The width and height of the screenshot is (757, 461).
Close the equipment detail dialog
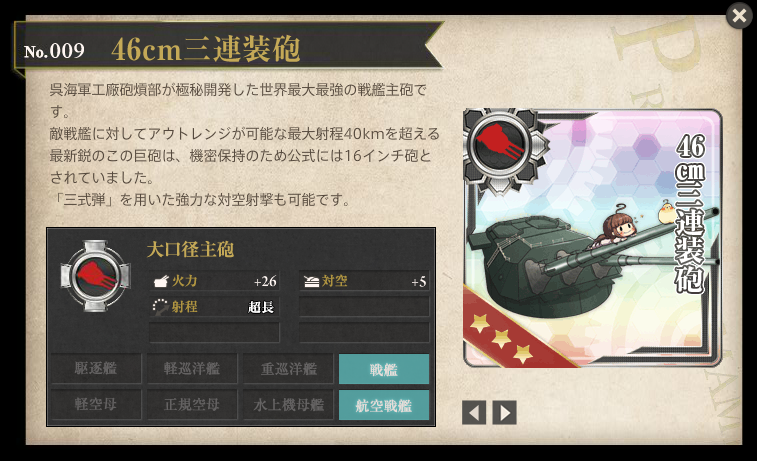739,15
